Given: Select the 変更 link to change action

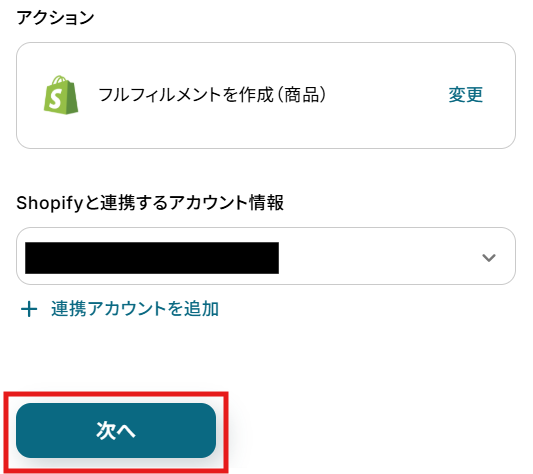Looking at the screenshot, I should tap(465, 95).
